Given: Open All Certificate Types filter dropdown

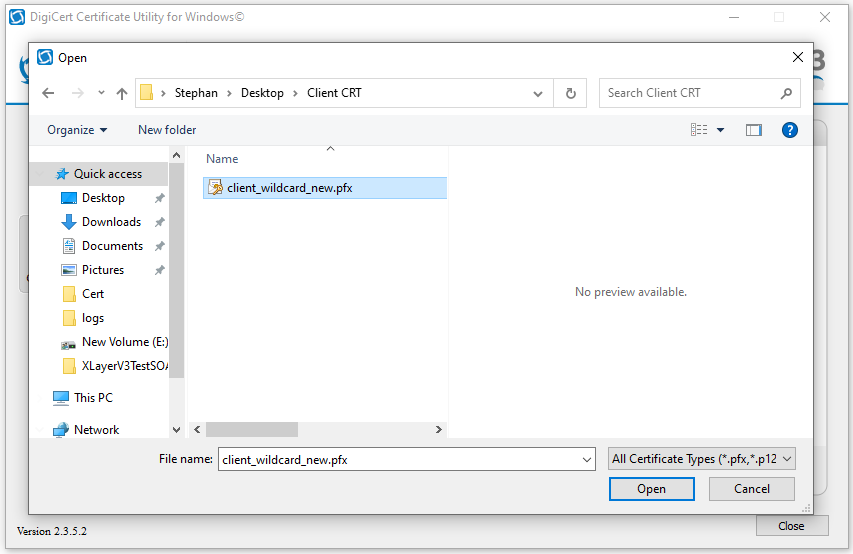Looking at the screenshot, I should click(x=702, y=459).
